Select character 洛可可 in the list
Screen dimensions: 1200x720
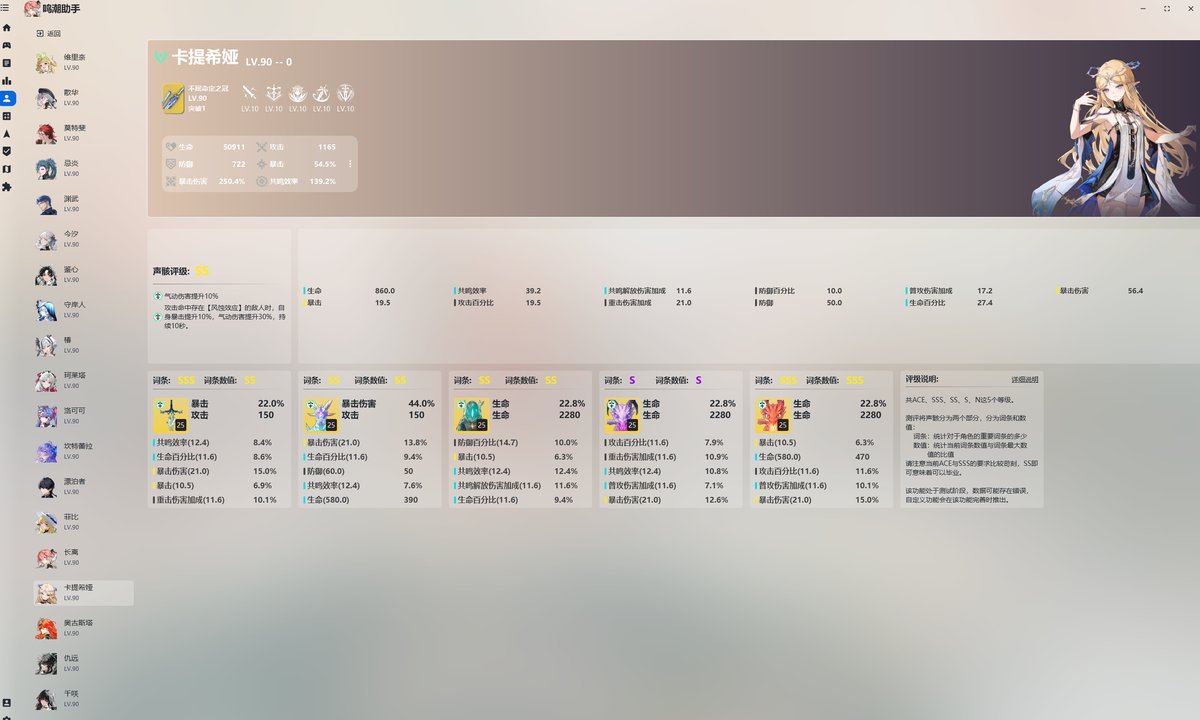coord(83,416)
